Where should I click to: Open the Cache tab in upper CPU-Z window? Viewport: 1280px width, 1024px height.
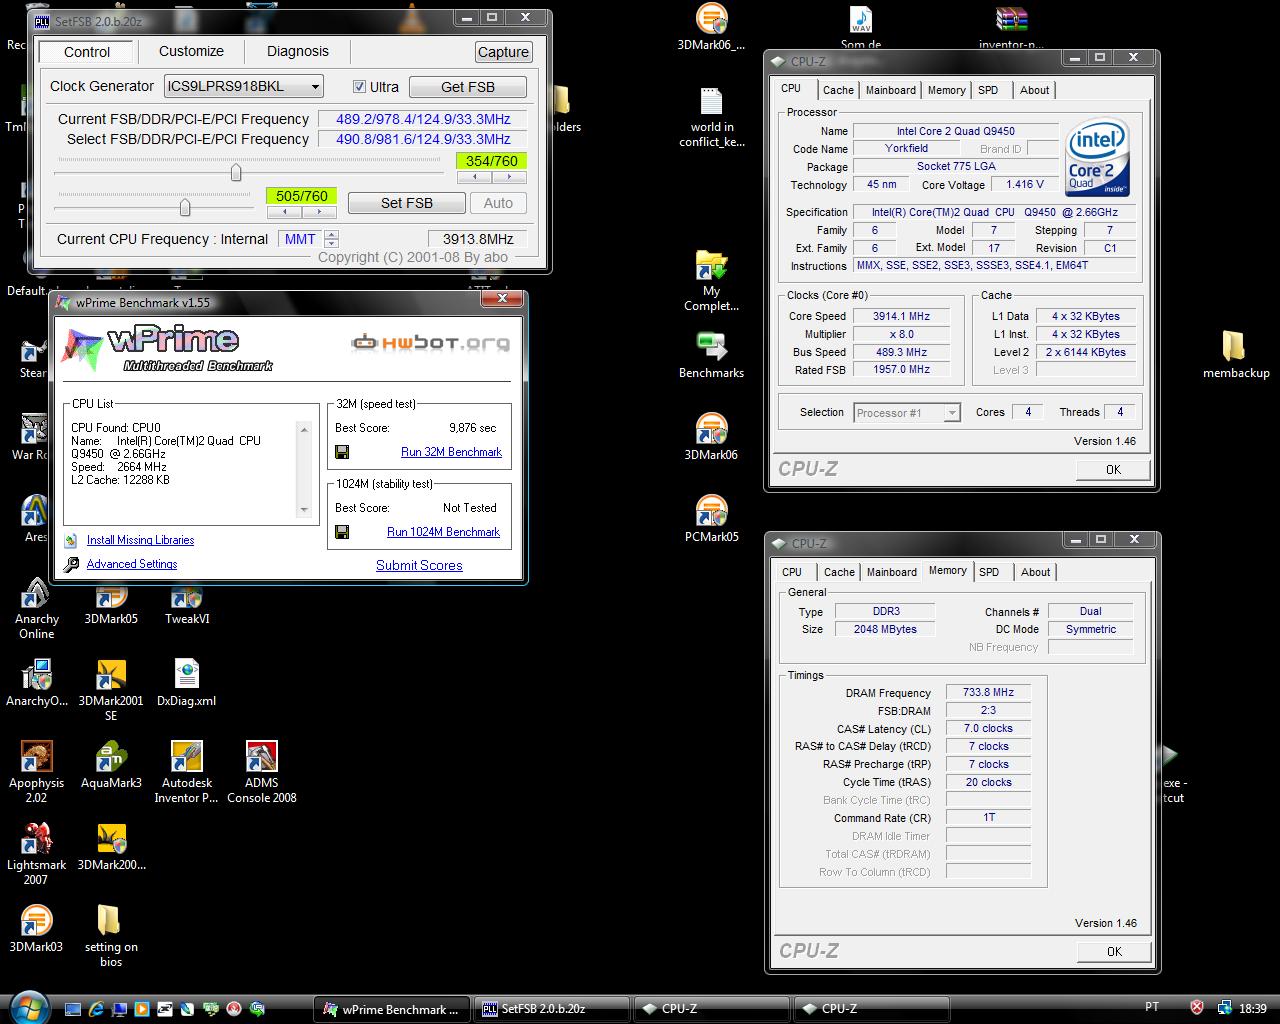pos(838,90)
